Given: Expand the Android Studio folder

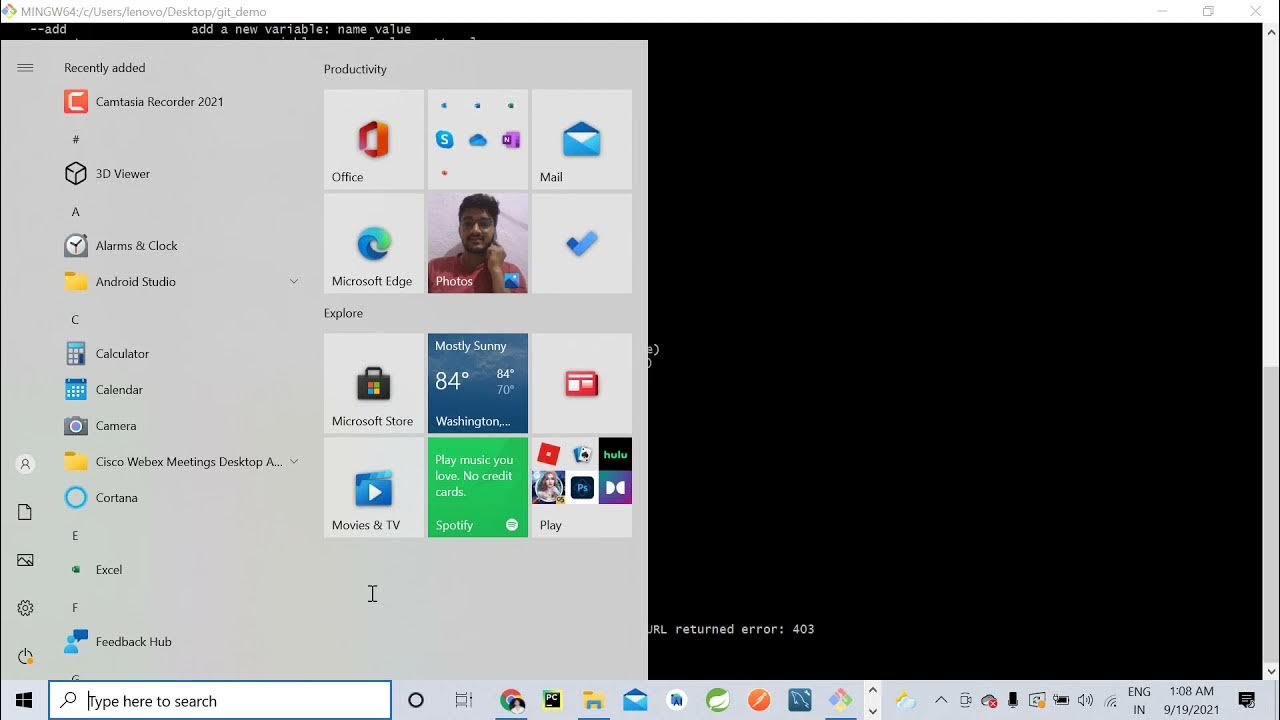Looking at the screenshot, I should (180, 282).
